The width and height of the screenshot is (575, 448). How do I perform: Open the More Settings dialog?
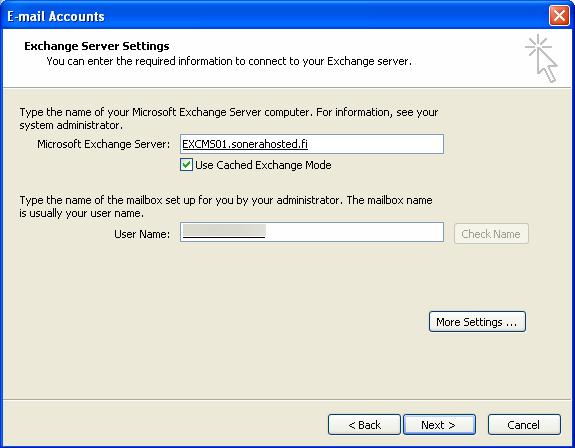coord(477,322)
